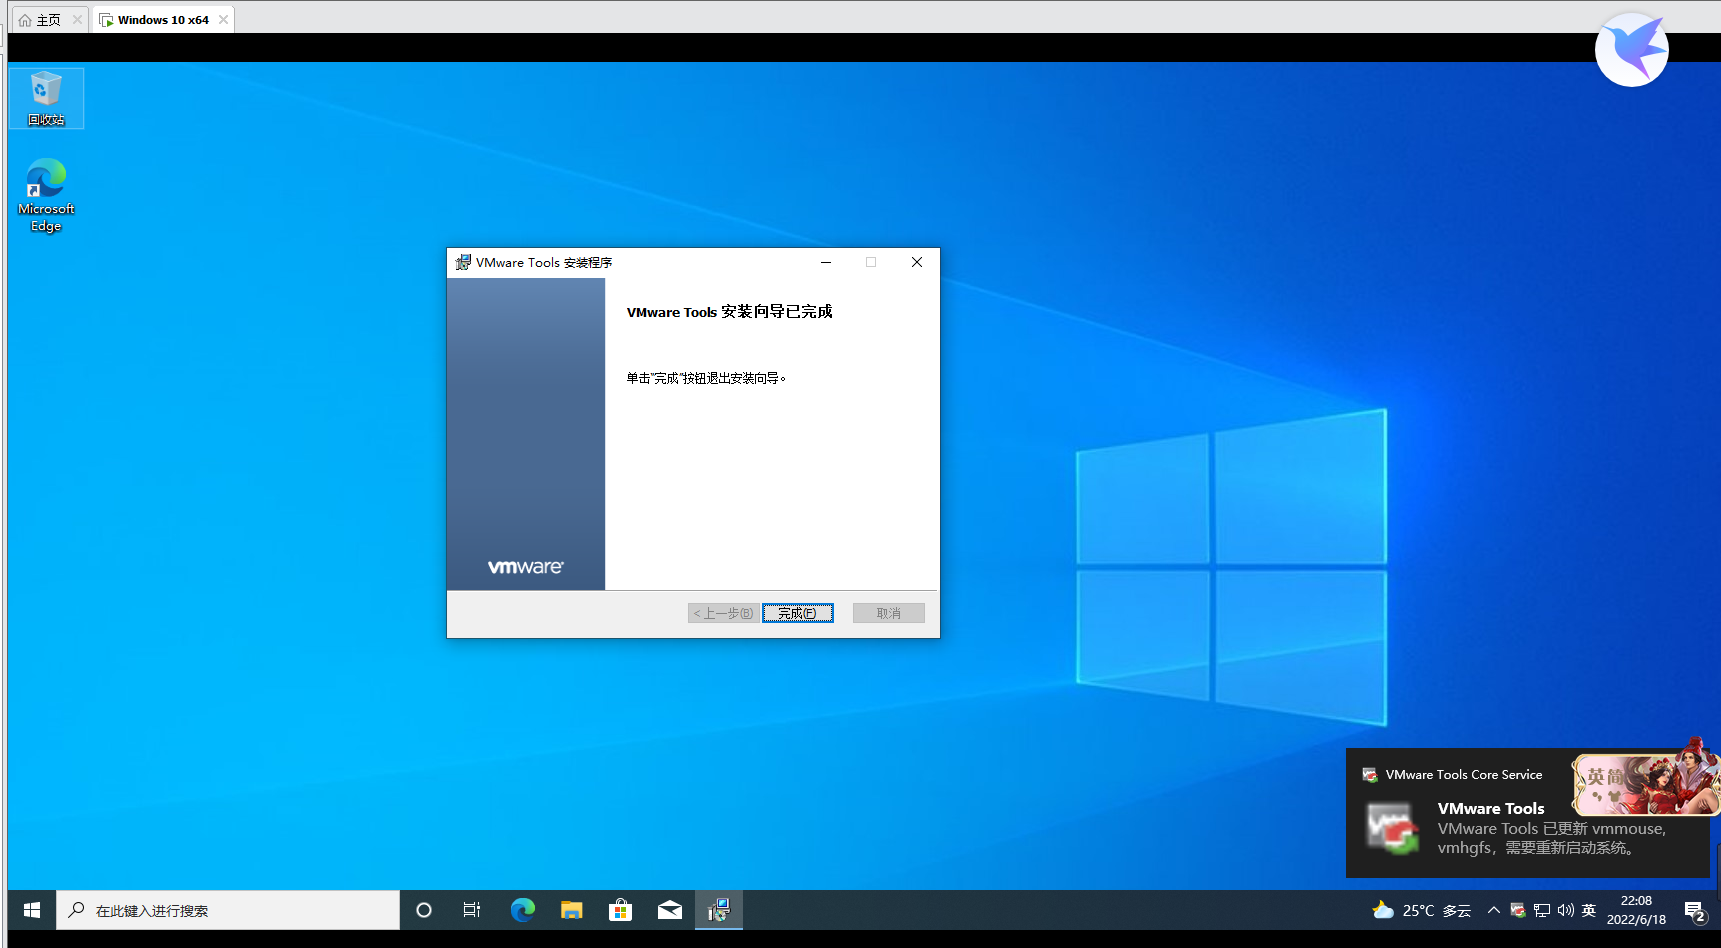Expand hidden system tray icons
Image resolution: width=1721 pixels, height=948 pixels.
click(1494, 910)
